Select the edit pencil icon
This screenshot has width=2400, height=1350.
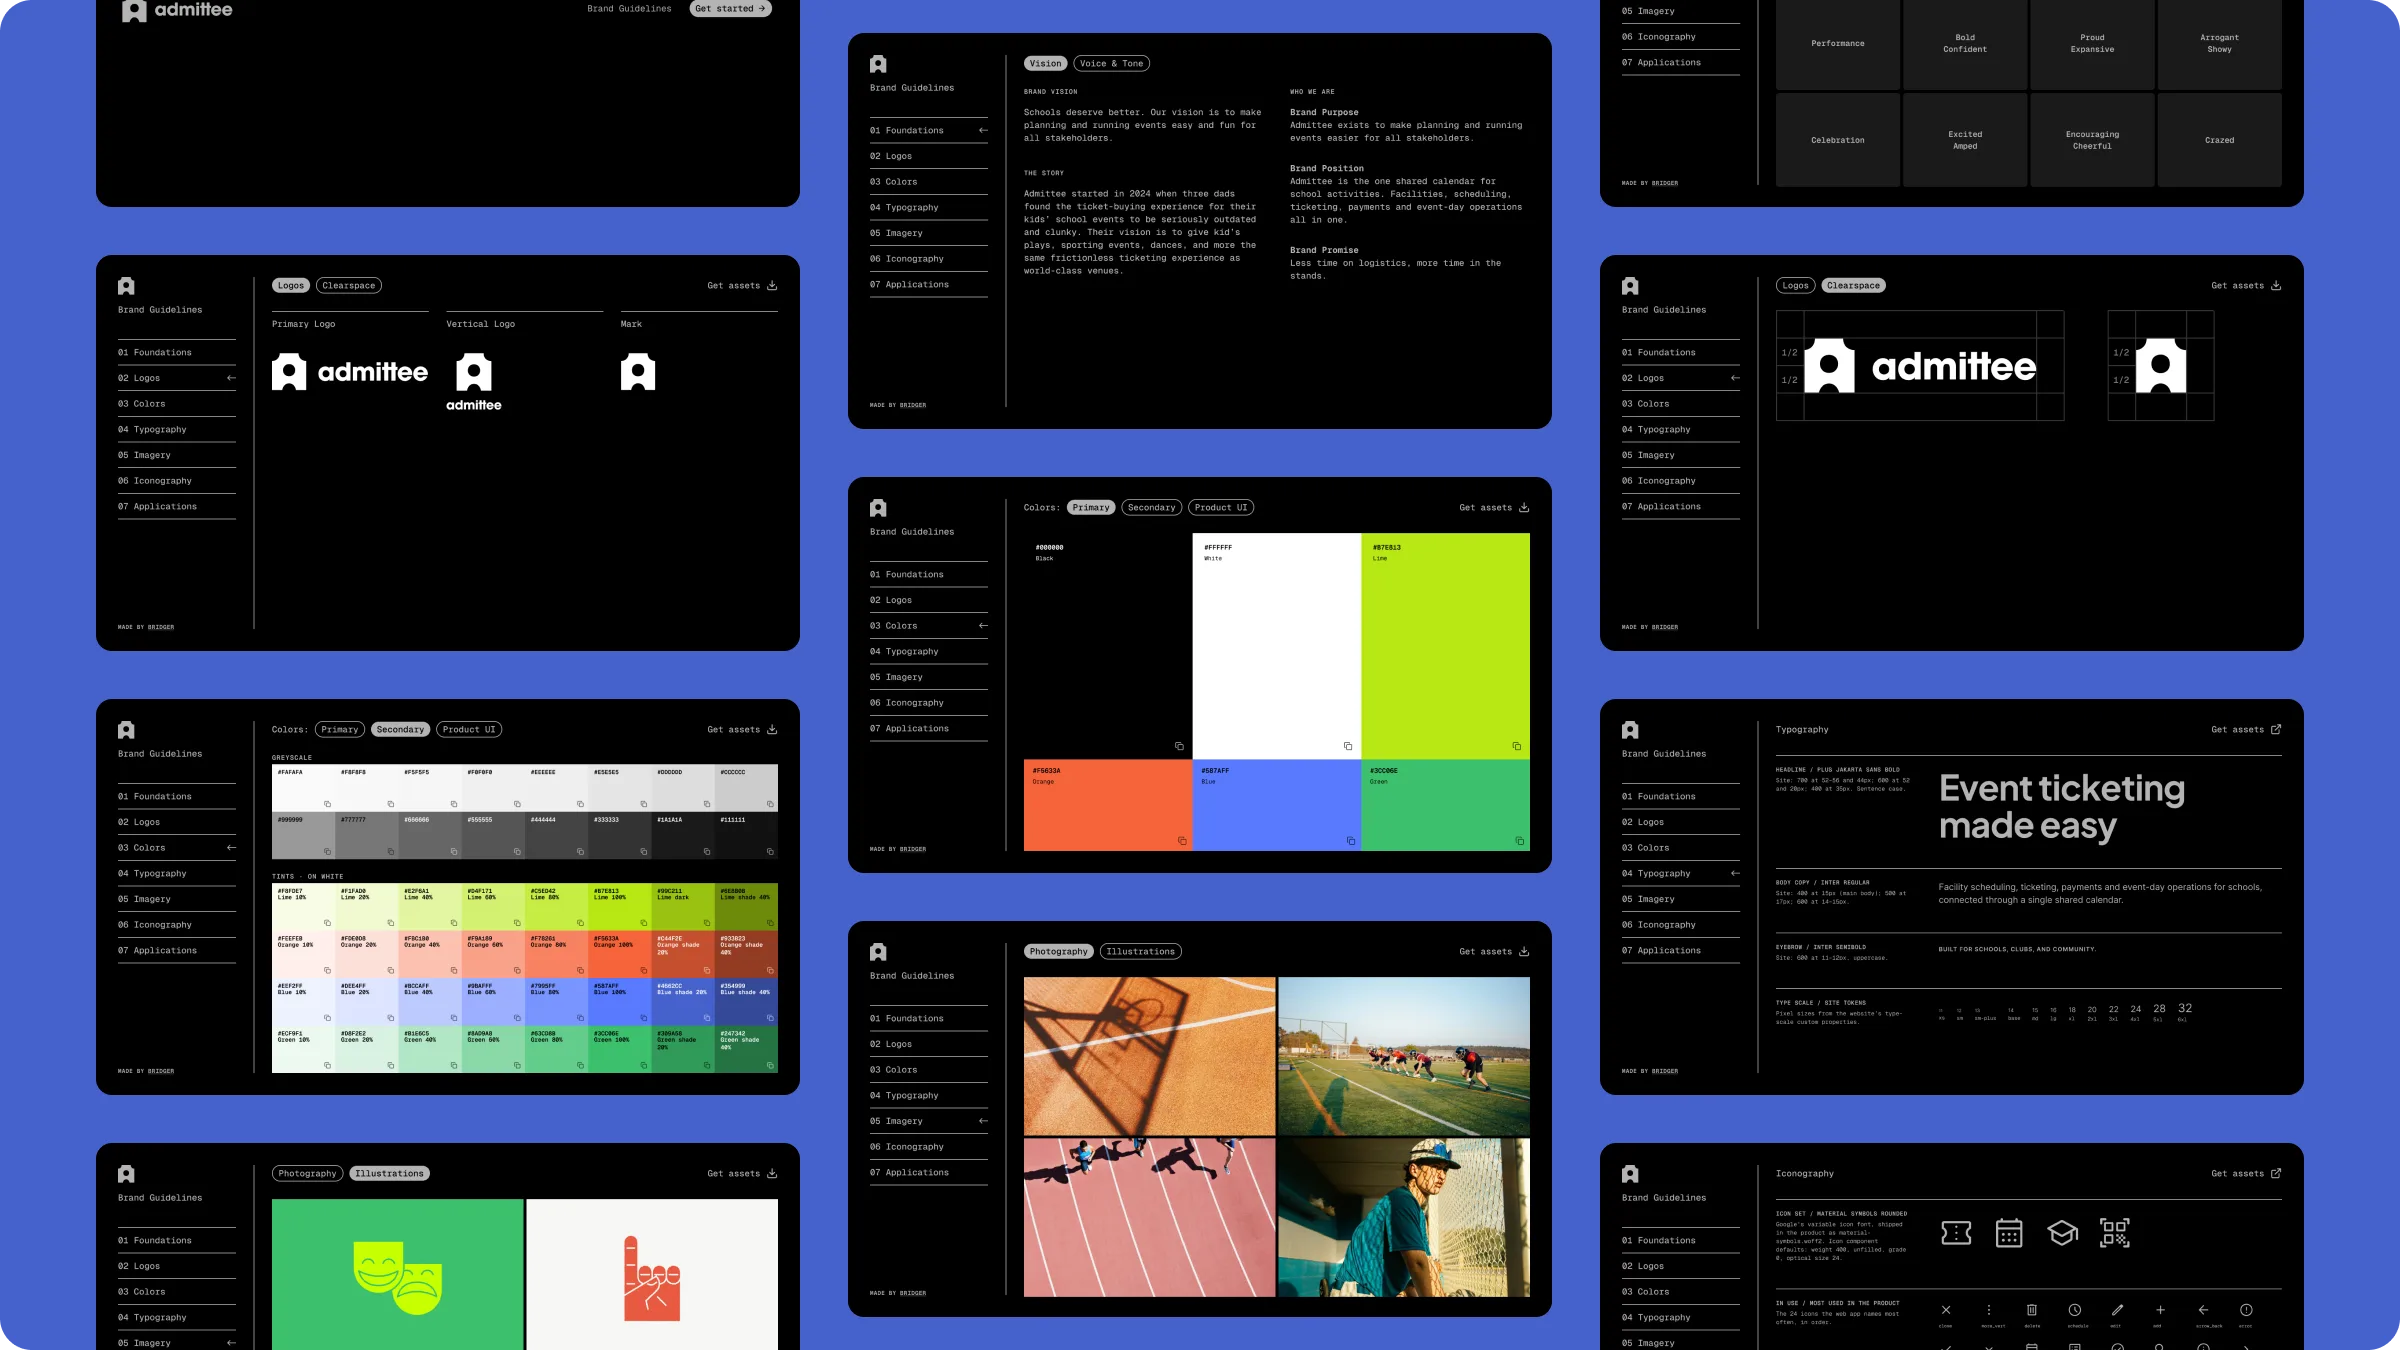[2117, 1310]
